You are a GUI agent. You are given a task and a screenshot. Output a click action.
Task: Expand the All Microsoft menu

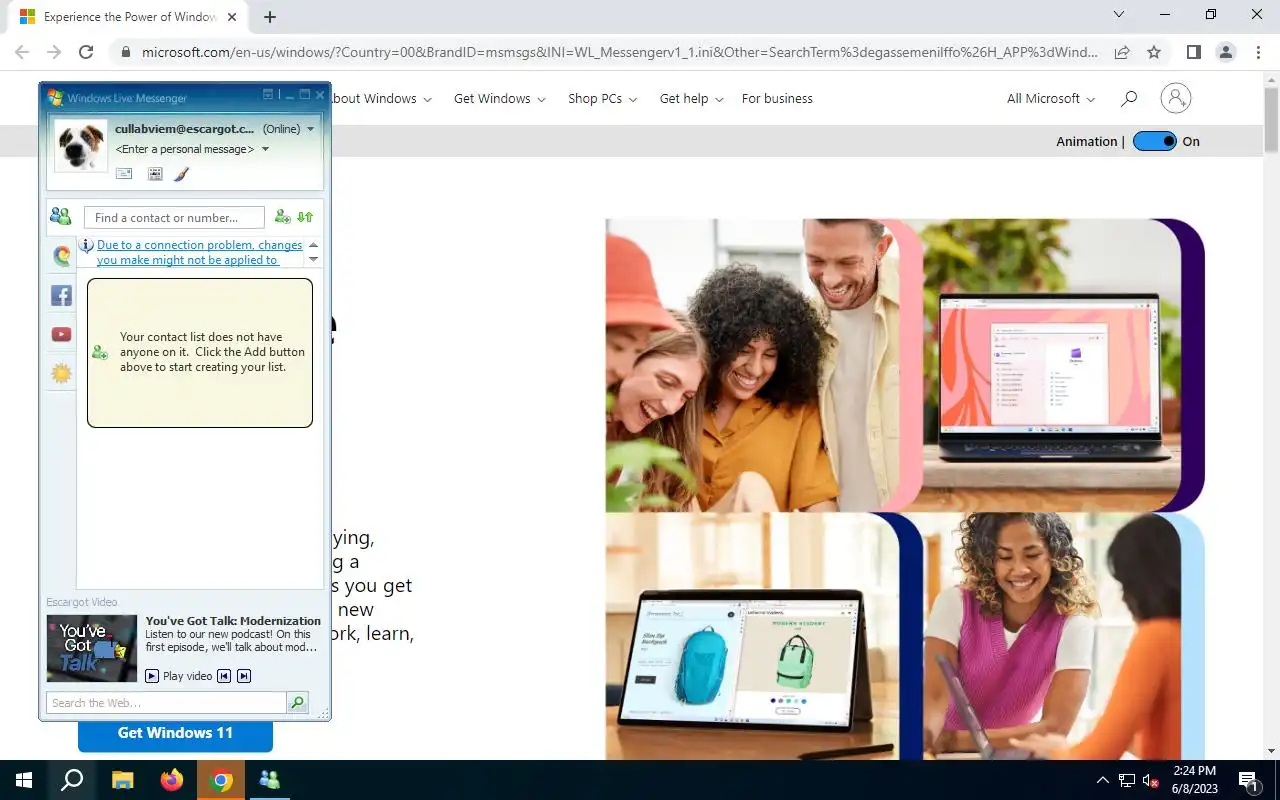coord(1051,98)
